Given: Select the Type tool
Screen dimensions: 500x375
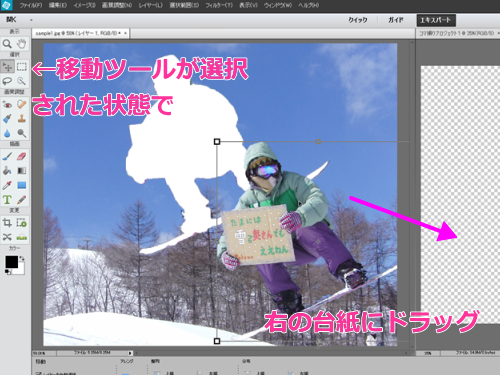Looking at the screenshot, I should click(x=7, y=200).
